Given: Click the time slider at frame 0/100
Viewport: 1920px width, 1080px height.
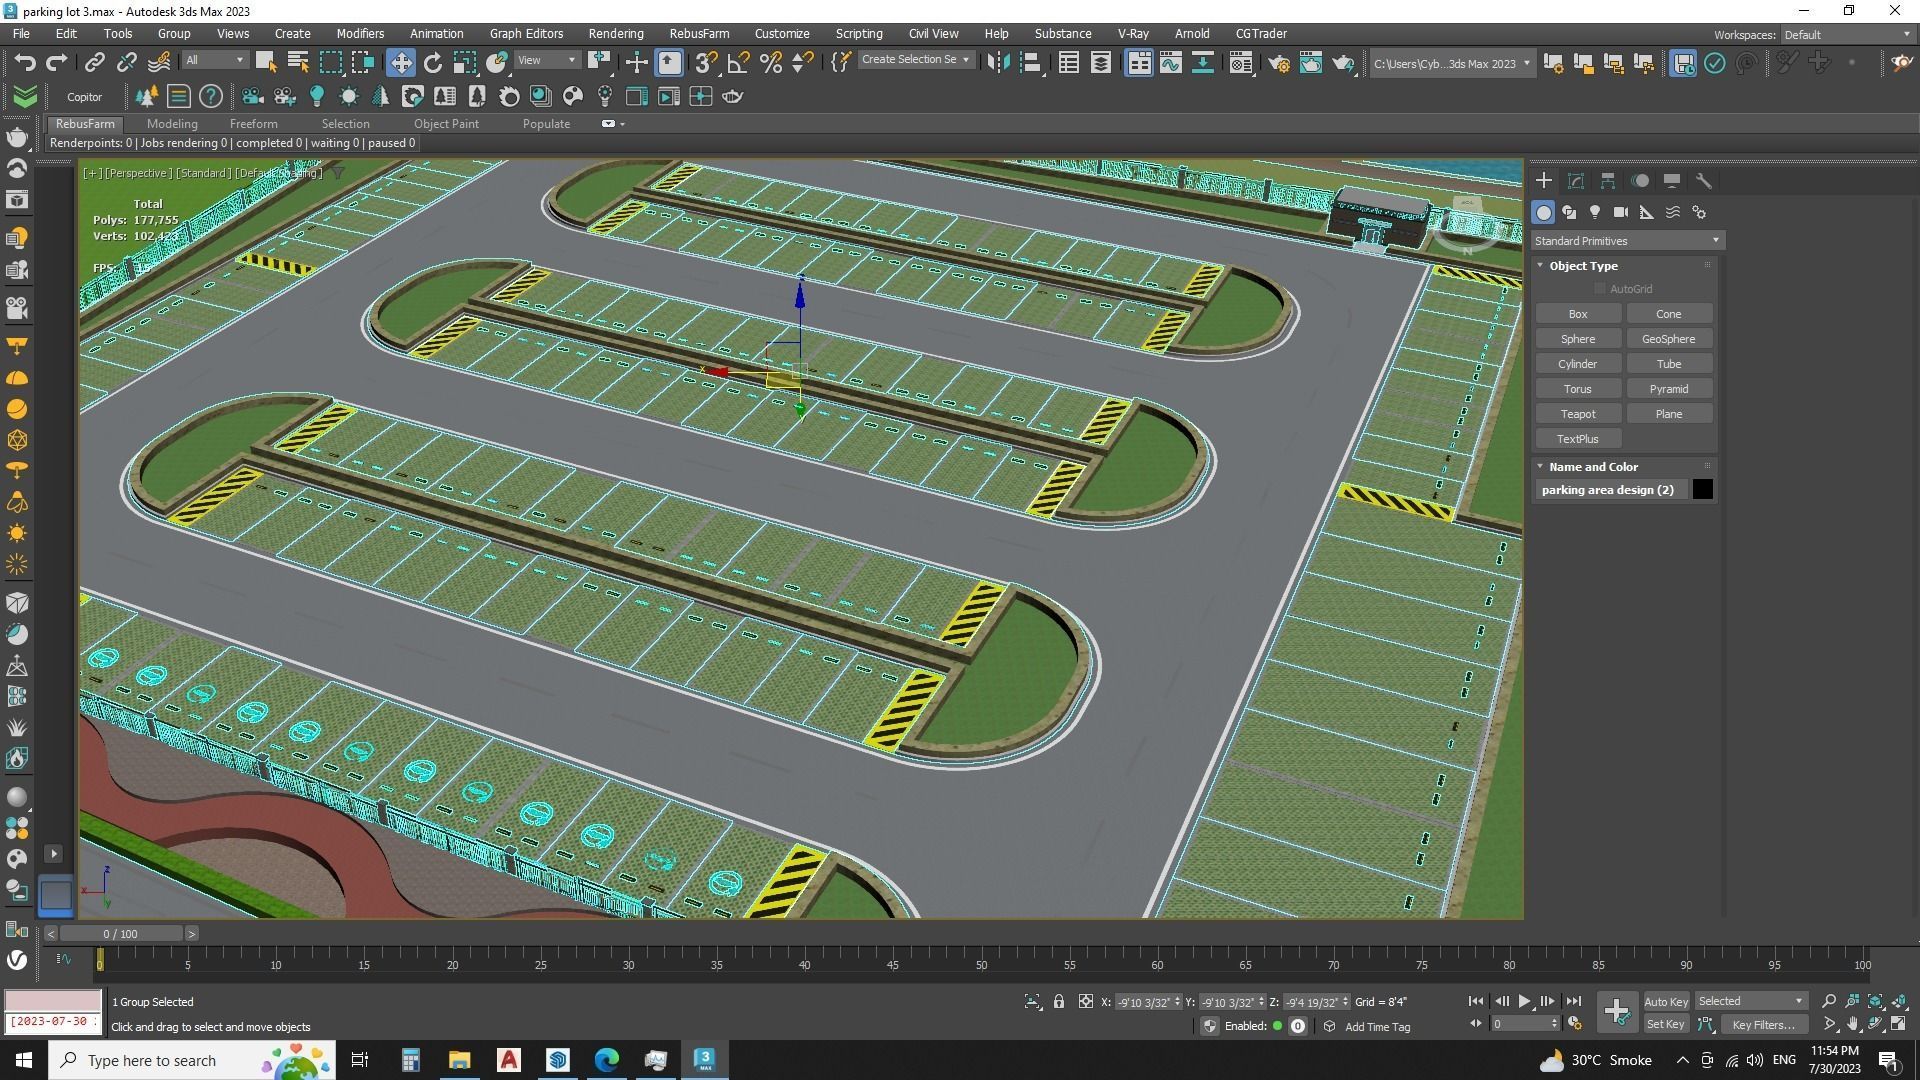Looking at the screenshot, I should pos(121,933).
